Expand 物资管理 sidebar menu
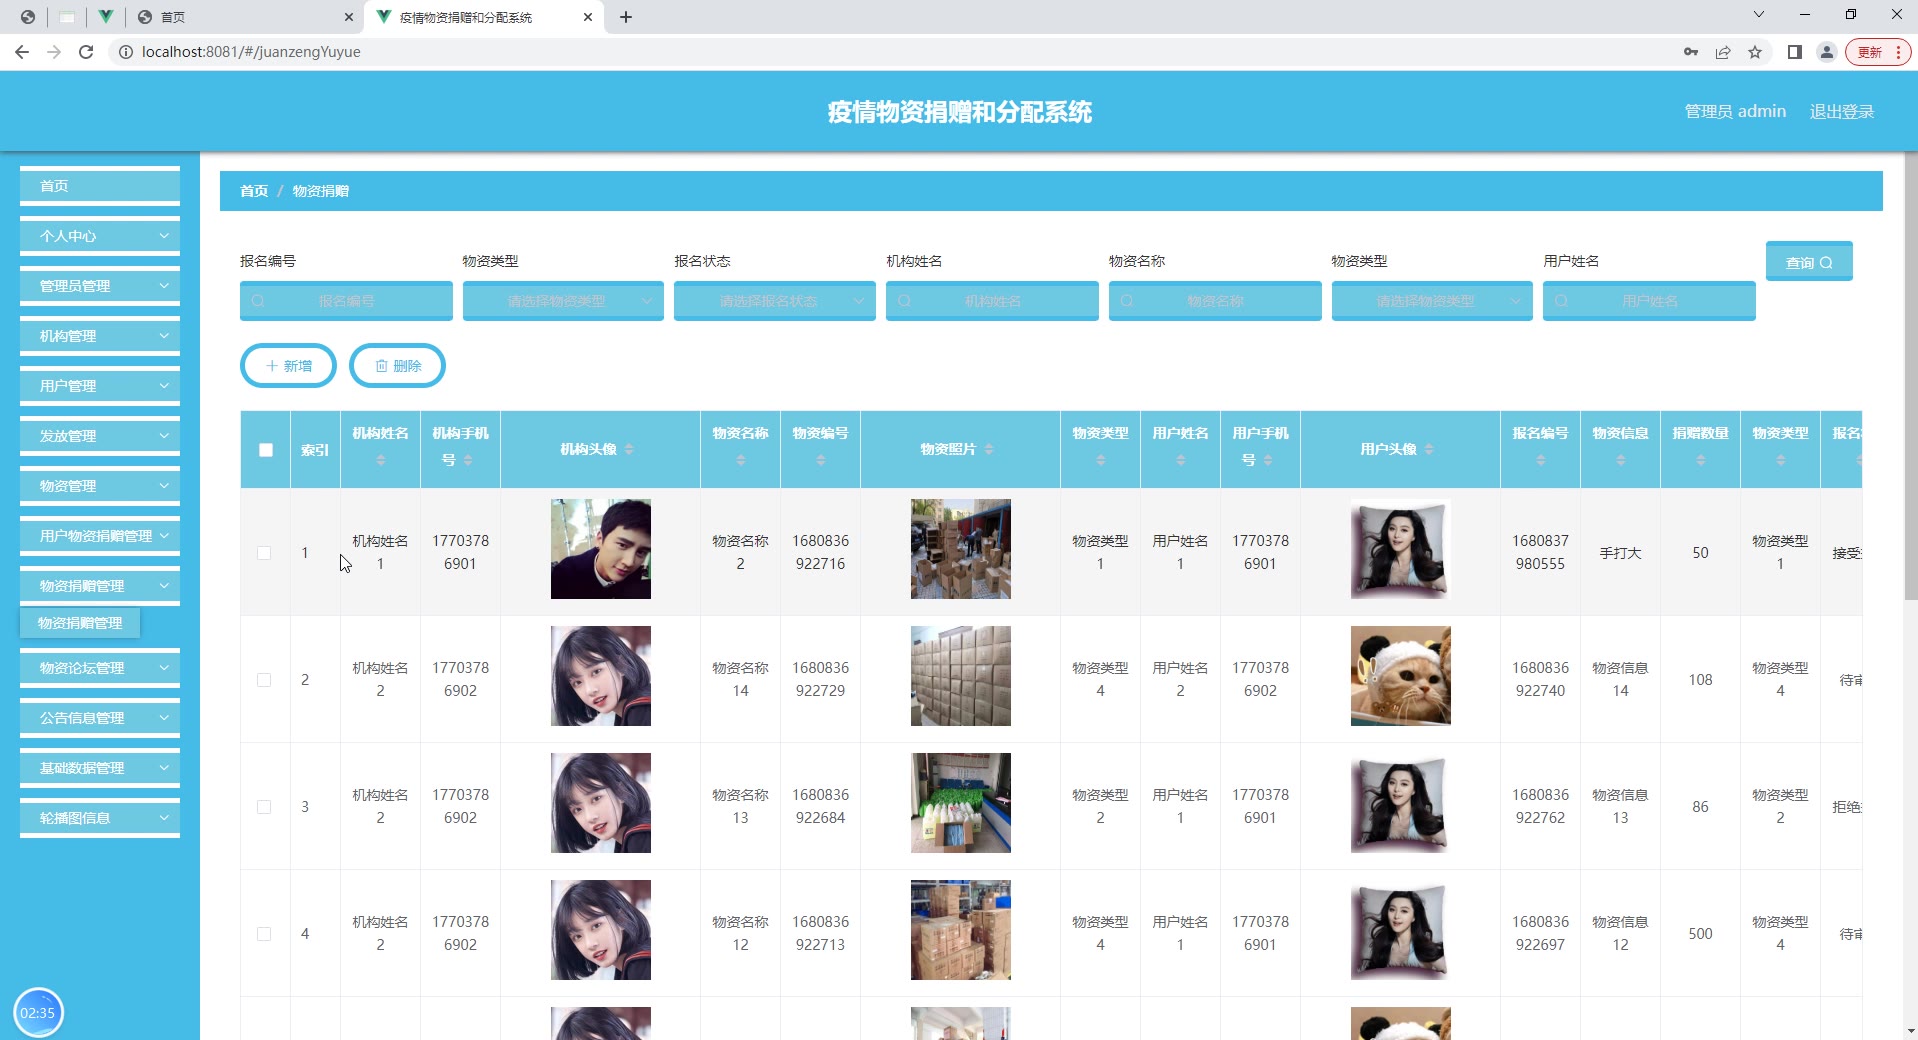Viewport: 1918px width, 1040px height. click(100, 486)
